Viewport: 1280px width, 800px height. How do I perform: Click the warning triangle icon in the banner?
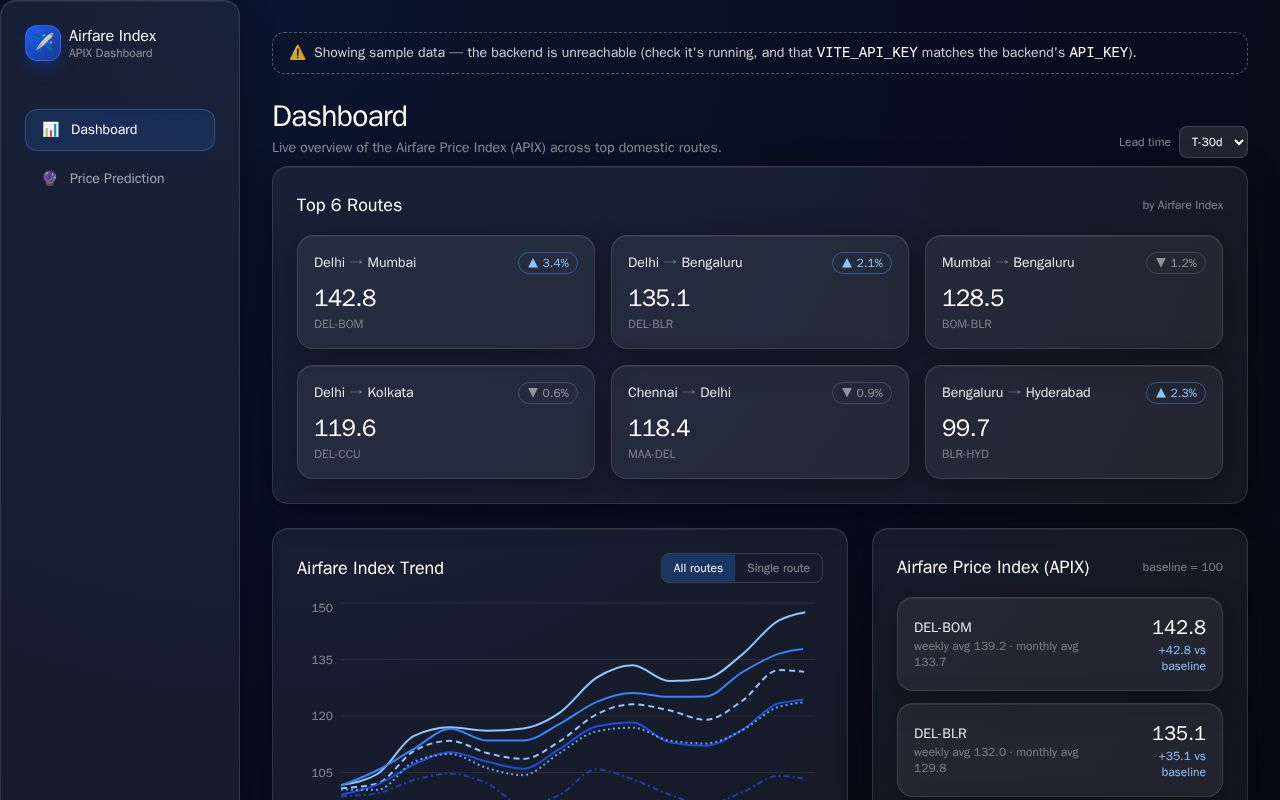pos(297,53)
